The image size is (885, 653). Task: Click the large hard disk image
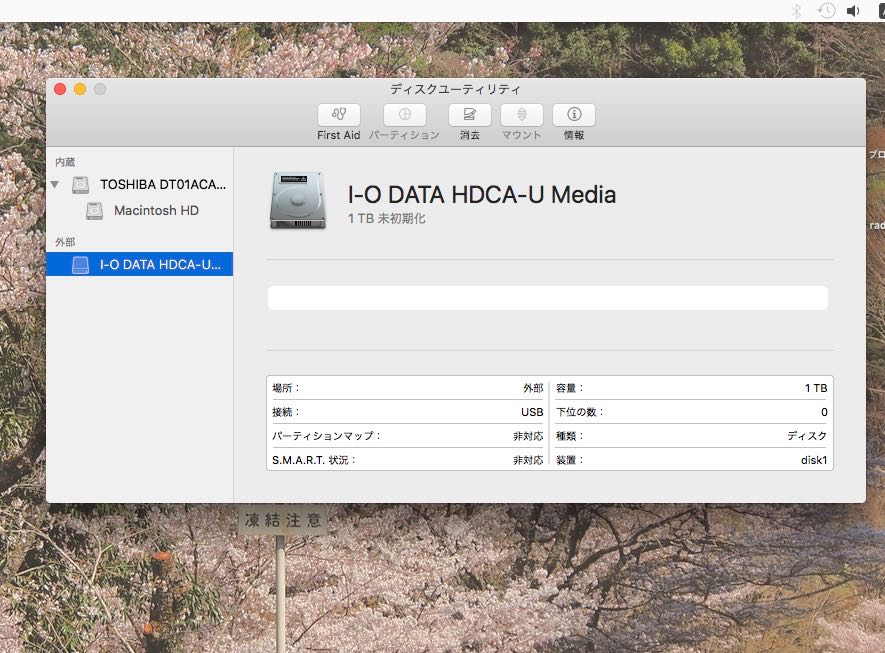pyautogui.click(x=298, y=201)
